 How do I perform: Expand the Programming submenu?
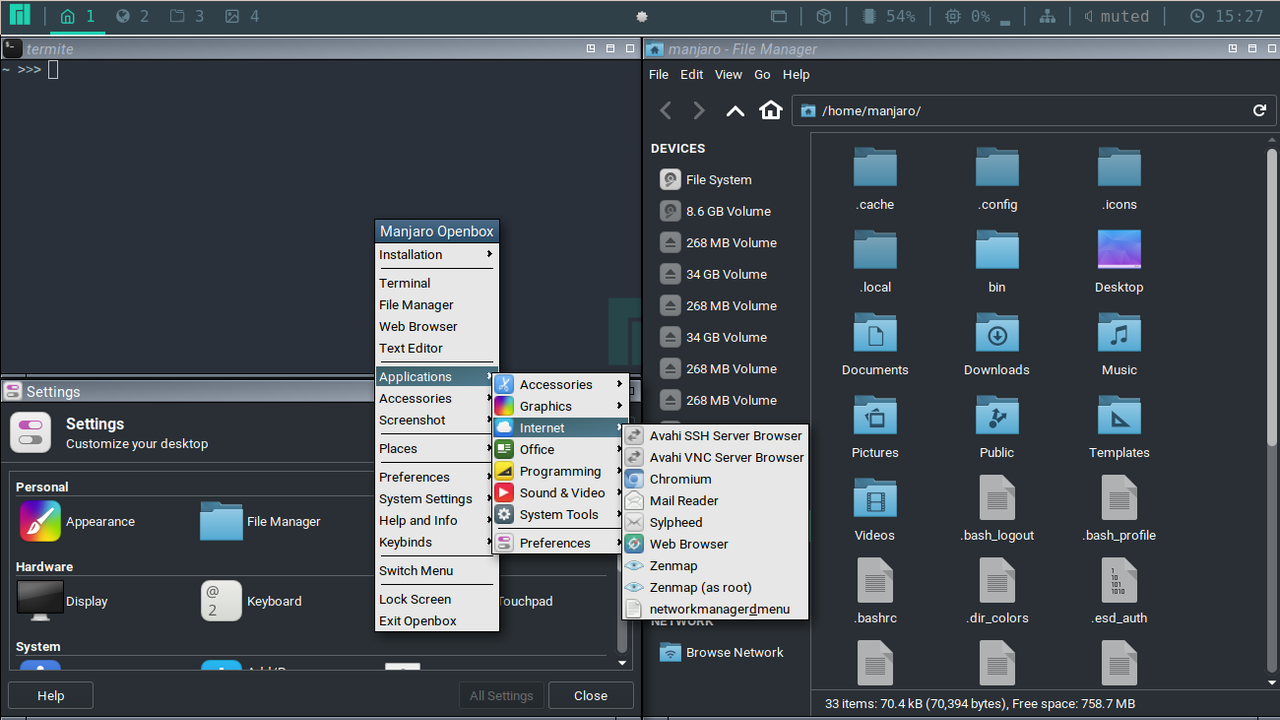(x=560, y=471)
